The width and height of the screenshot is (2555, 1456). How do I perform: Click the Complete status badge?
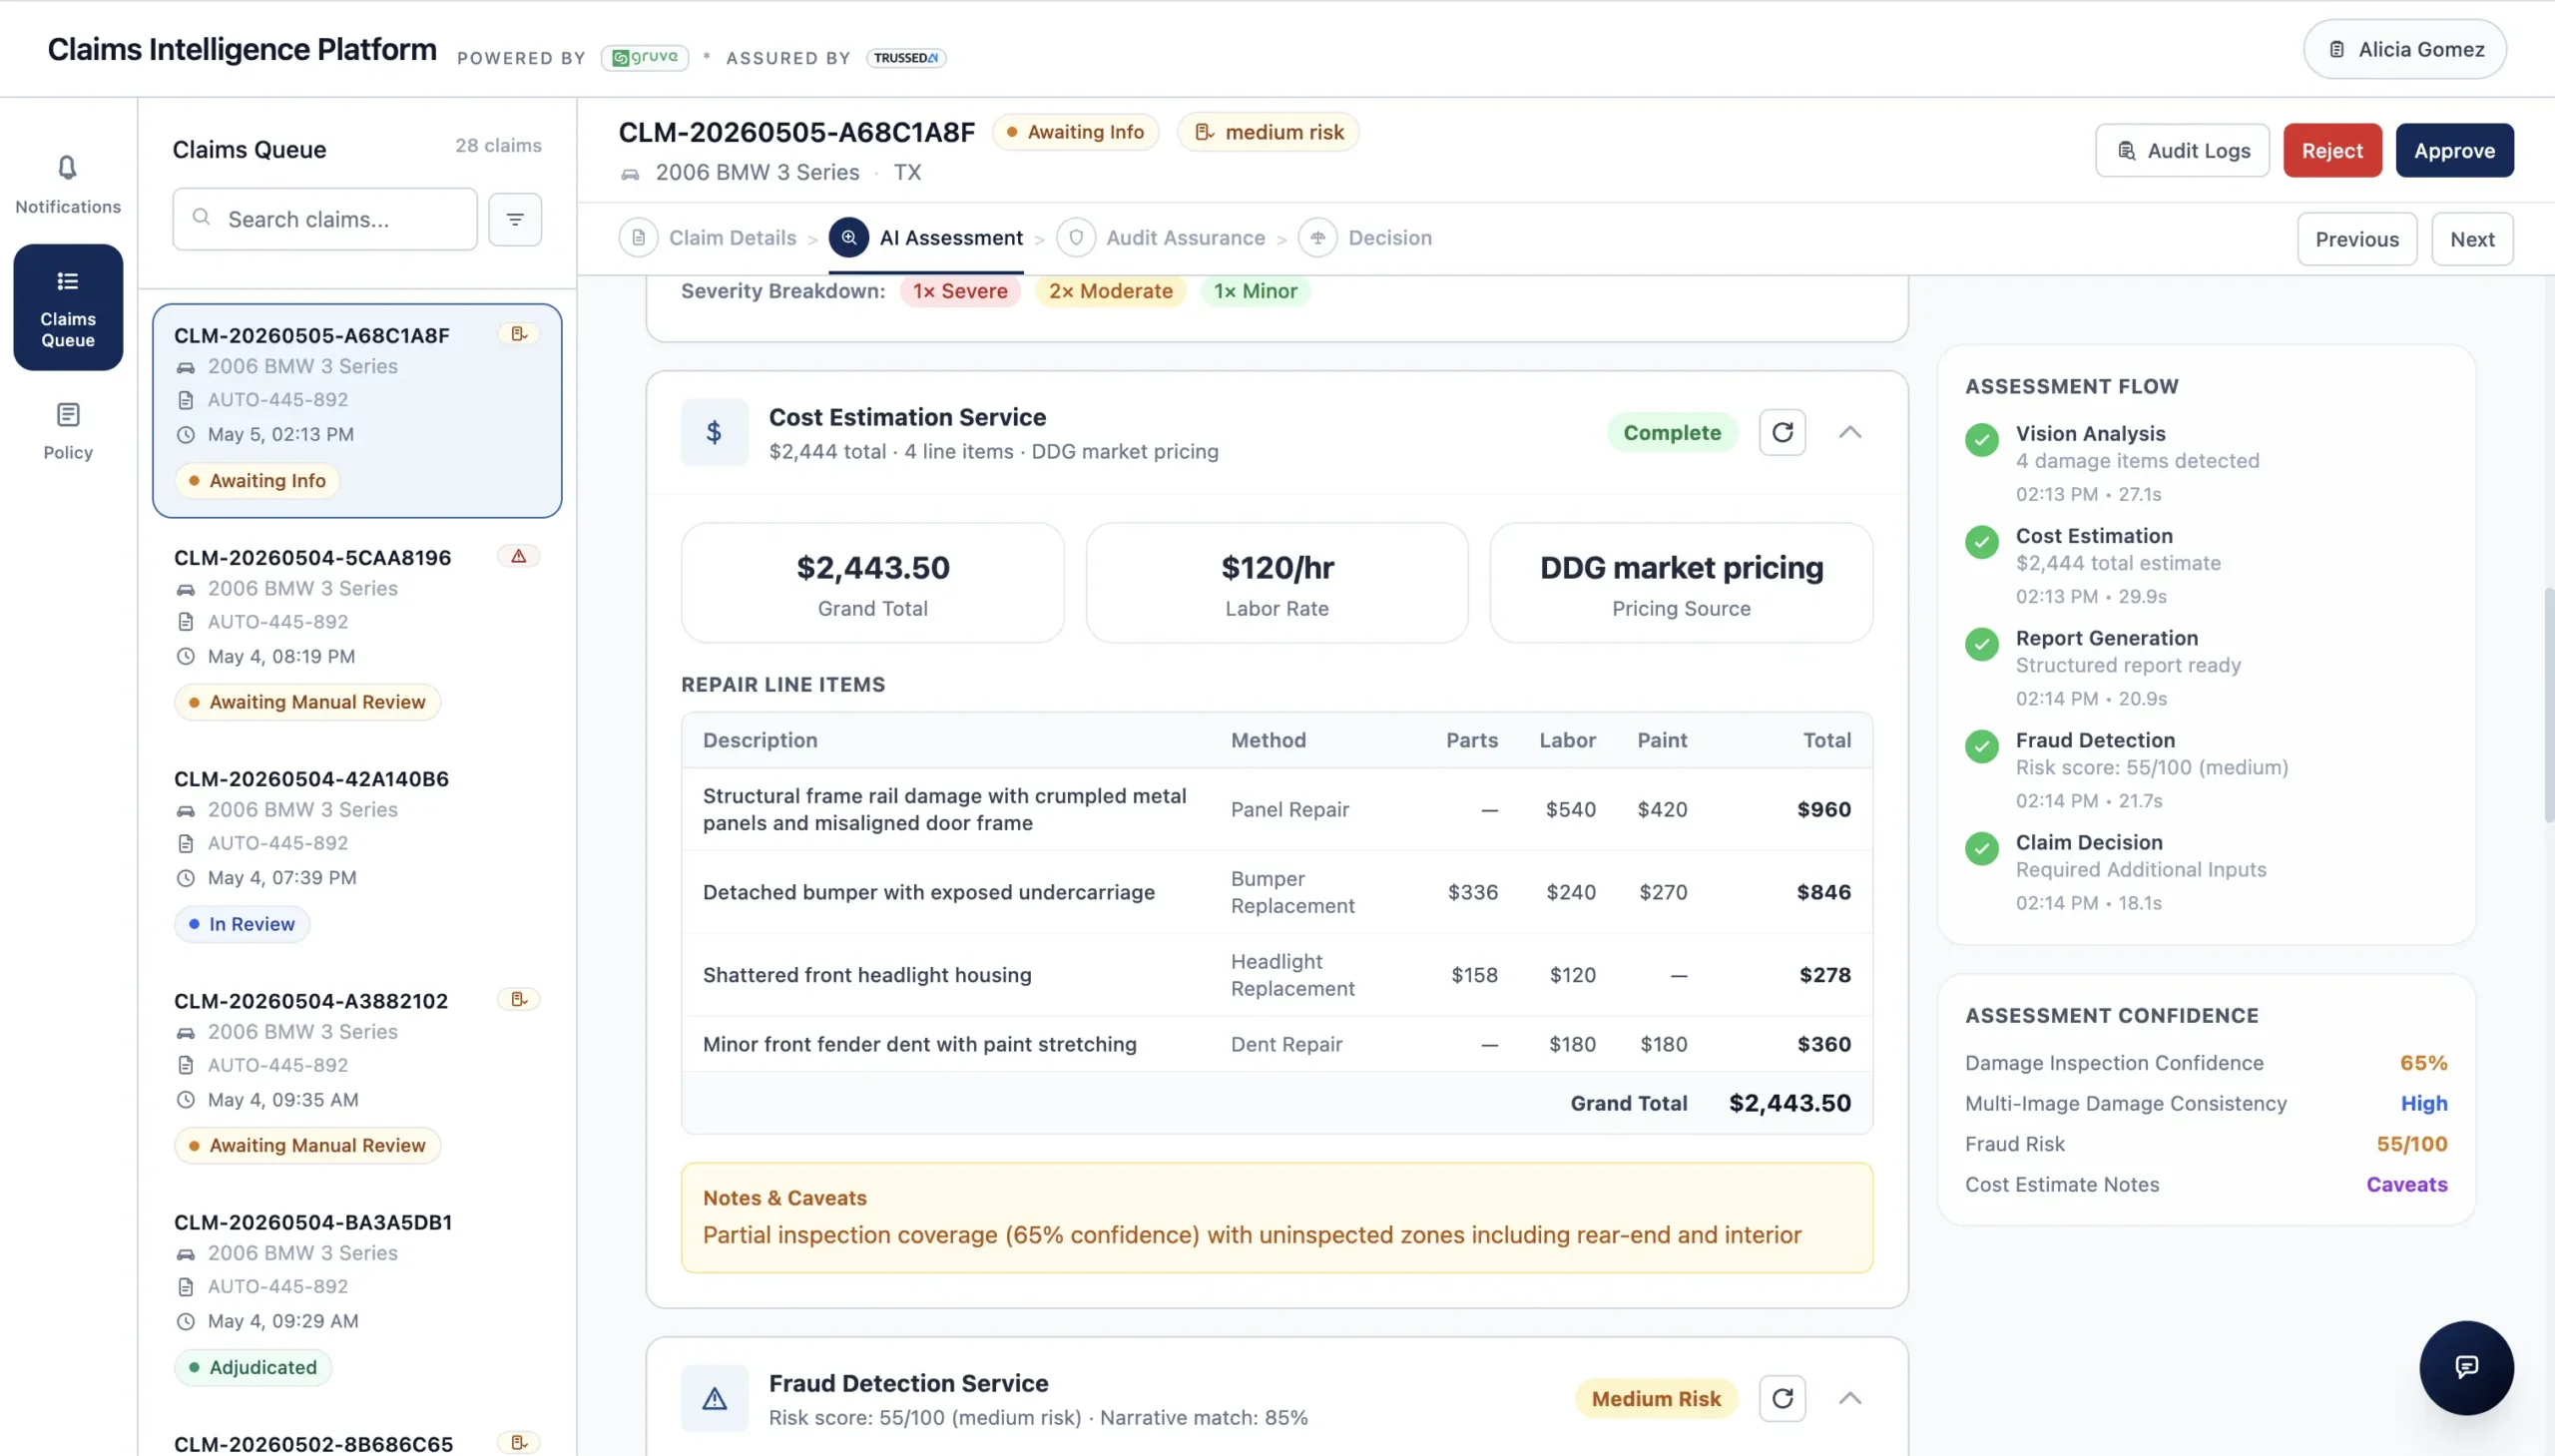coord(1672,432)
